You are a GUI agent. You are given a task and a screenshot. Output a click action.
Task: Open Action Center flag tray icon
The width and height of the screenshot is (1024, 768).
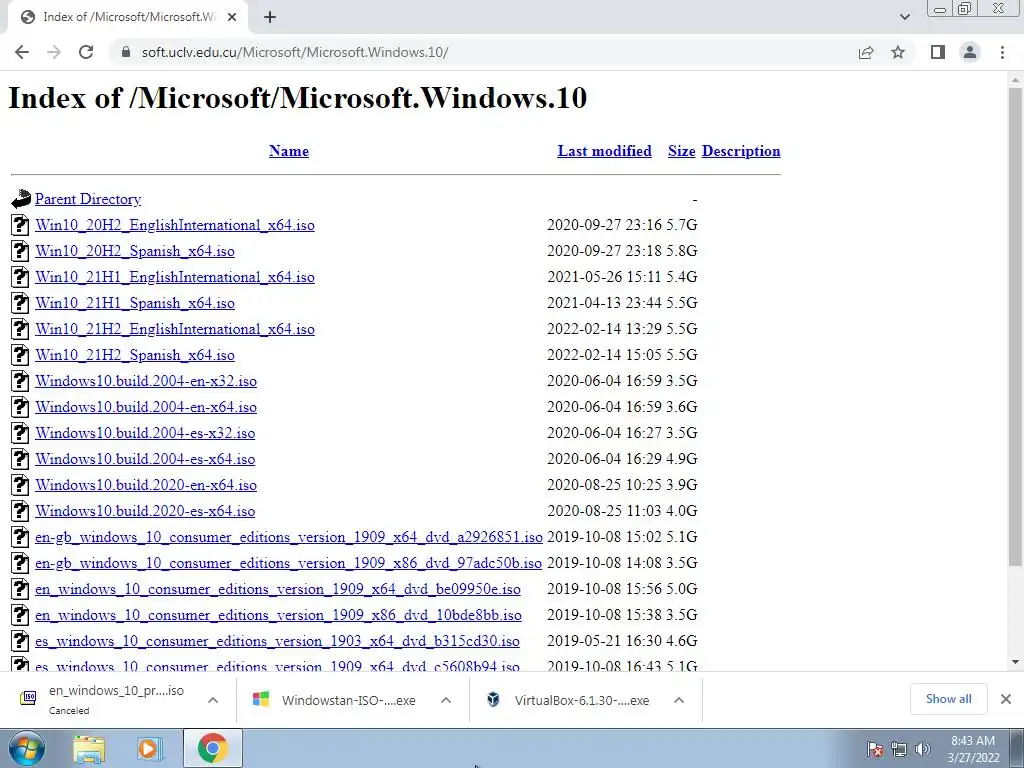(875, 749)
